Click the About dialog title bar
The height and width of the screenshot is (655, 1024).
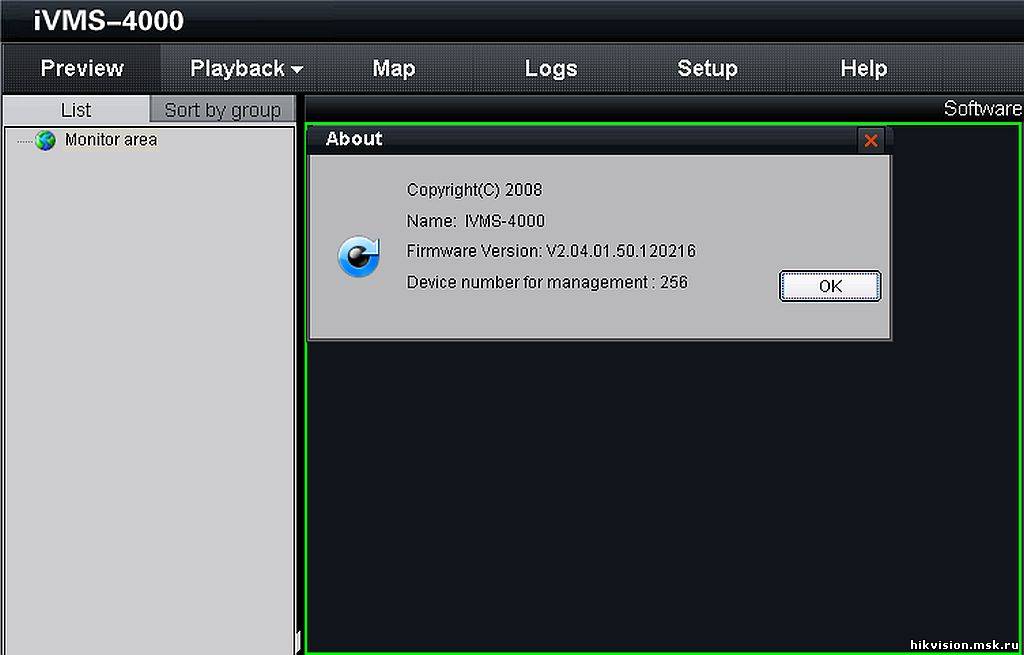coord(599,140)
